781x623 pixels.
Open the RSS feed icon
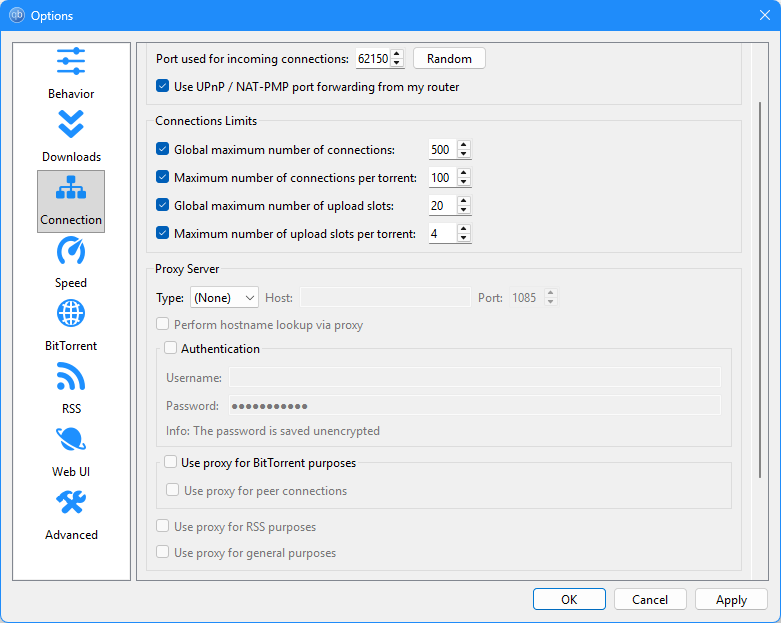pos(71,376)
